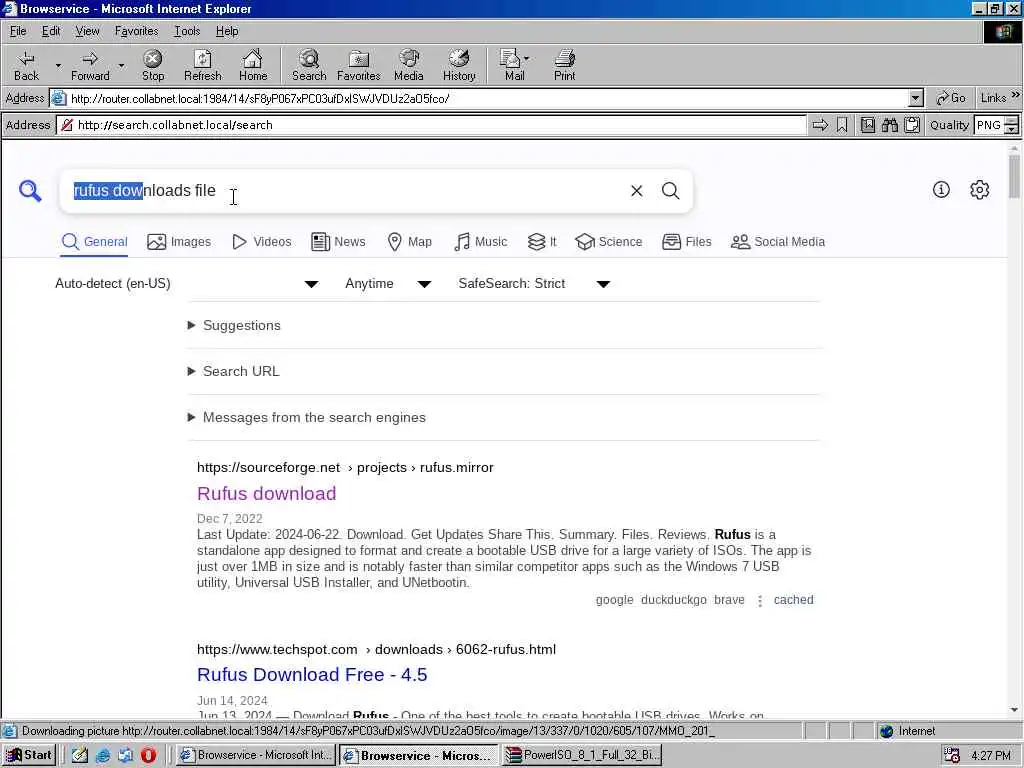Screen dimensions: 1024x768
Task: Switch to the Science search tab
Action: point(608,242)
